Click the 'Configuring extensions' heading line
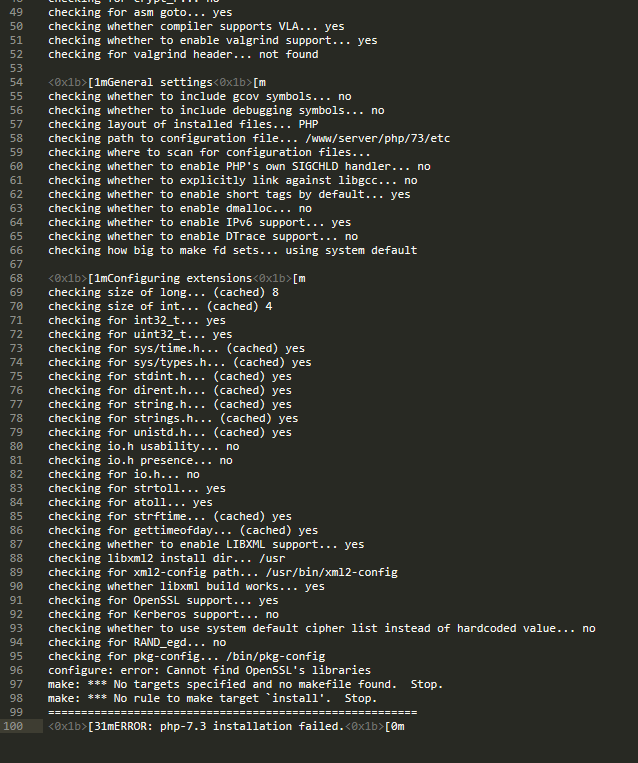 point(177,278)
